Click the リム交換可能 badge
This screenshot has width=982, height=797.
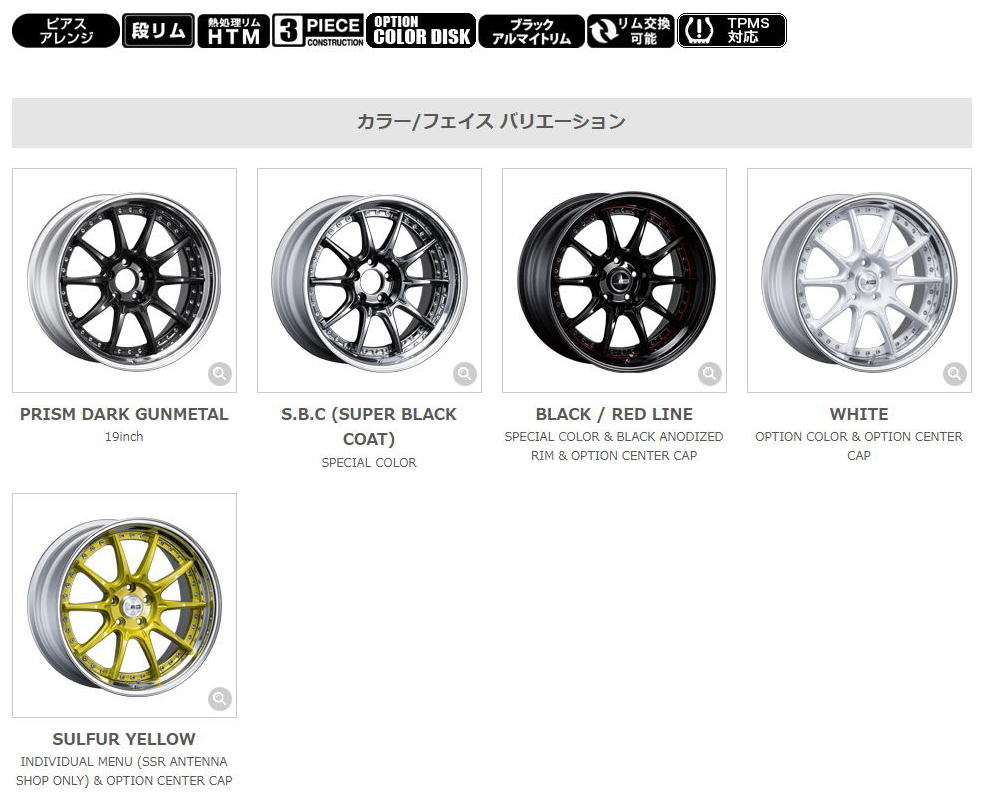coord(631,31)
